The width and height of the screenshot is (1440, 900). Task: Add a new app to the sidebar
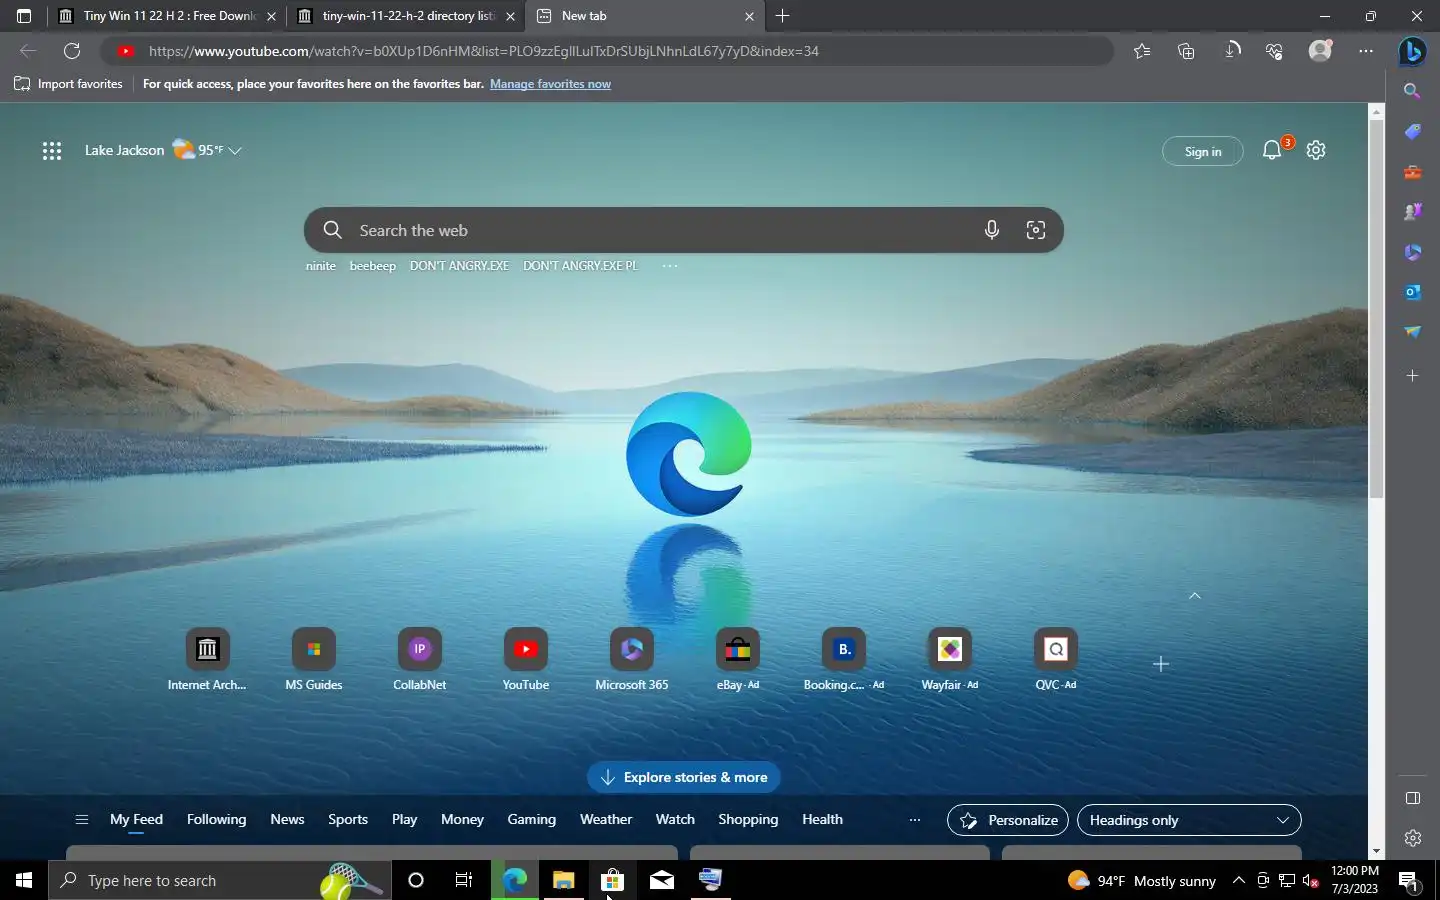[1412, 376]
